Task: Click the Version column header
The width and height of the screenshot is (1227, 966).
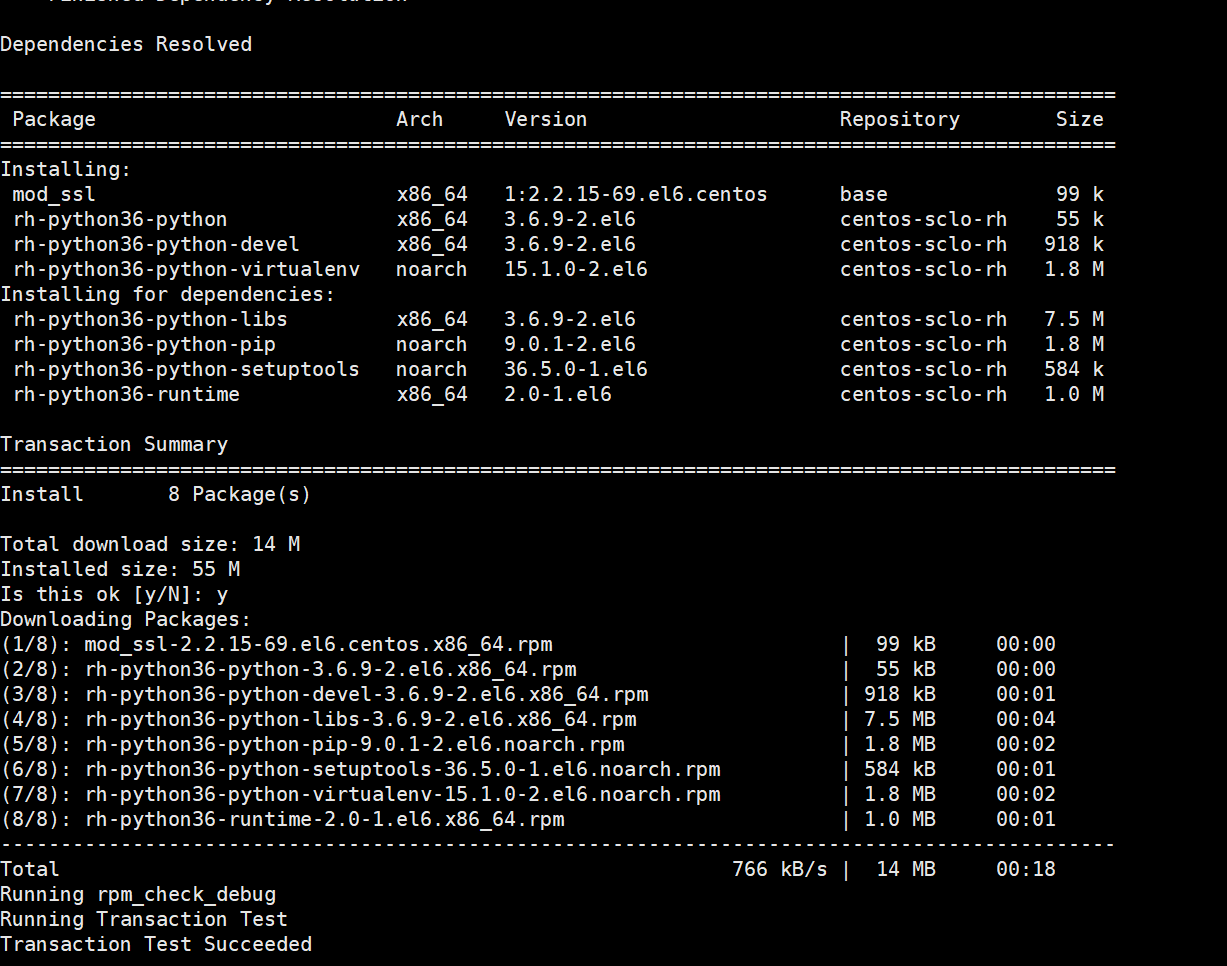Action: [546, 119]
